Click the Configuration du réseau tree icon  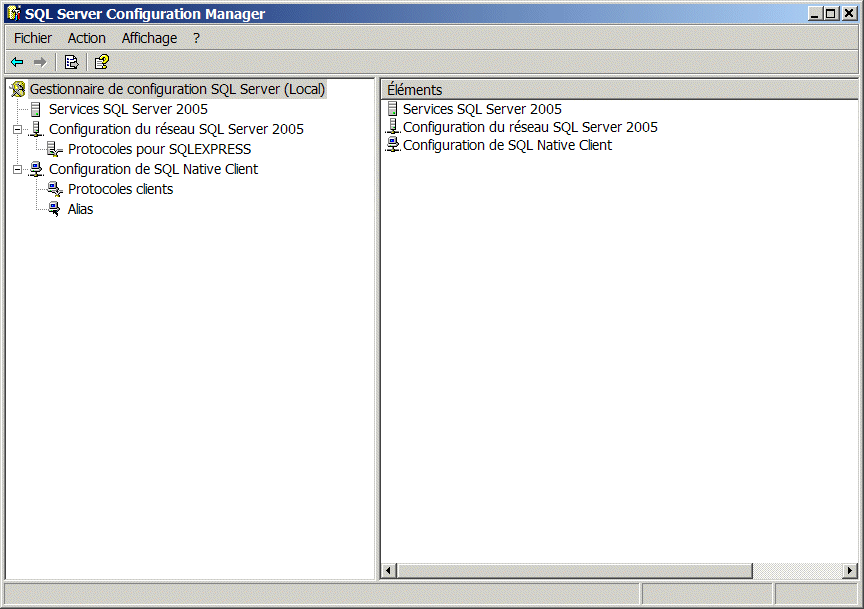coord(36,129)
